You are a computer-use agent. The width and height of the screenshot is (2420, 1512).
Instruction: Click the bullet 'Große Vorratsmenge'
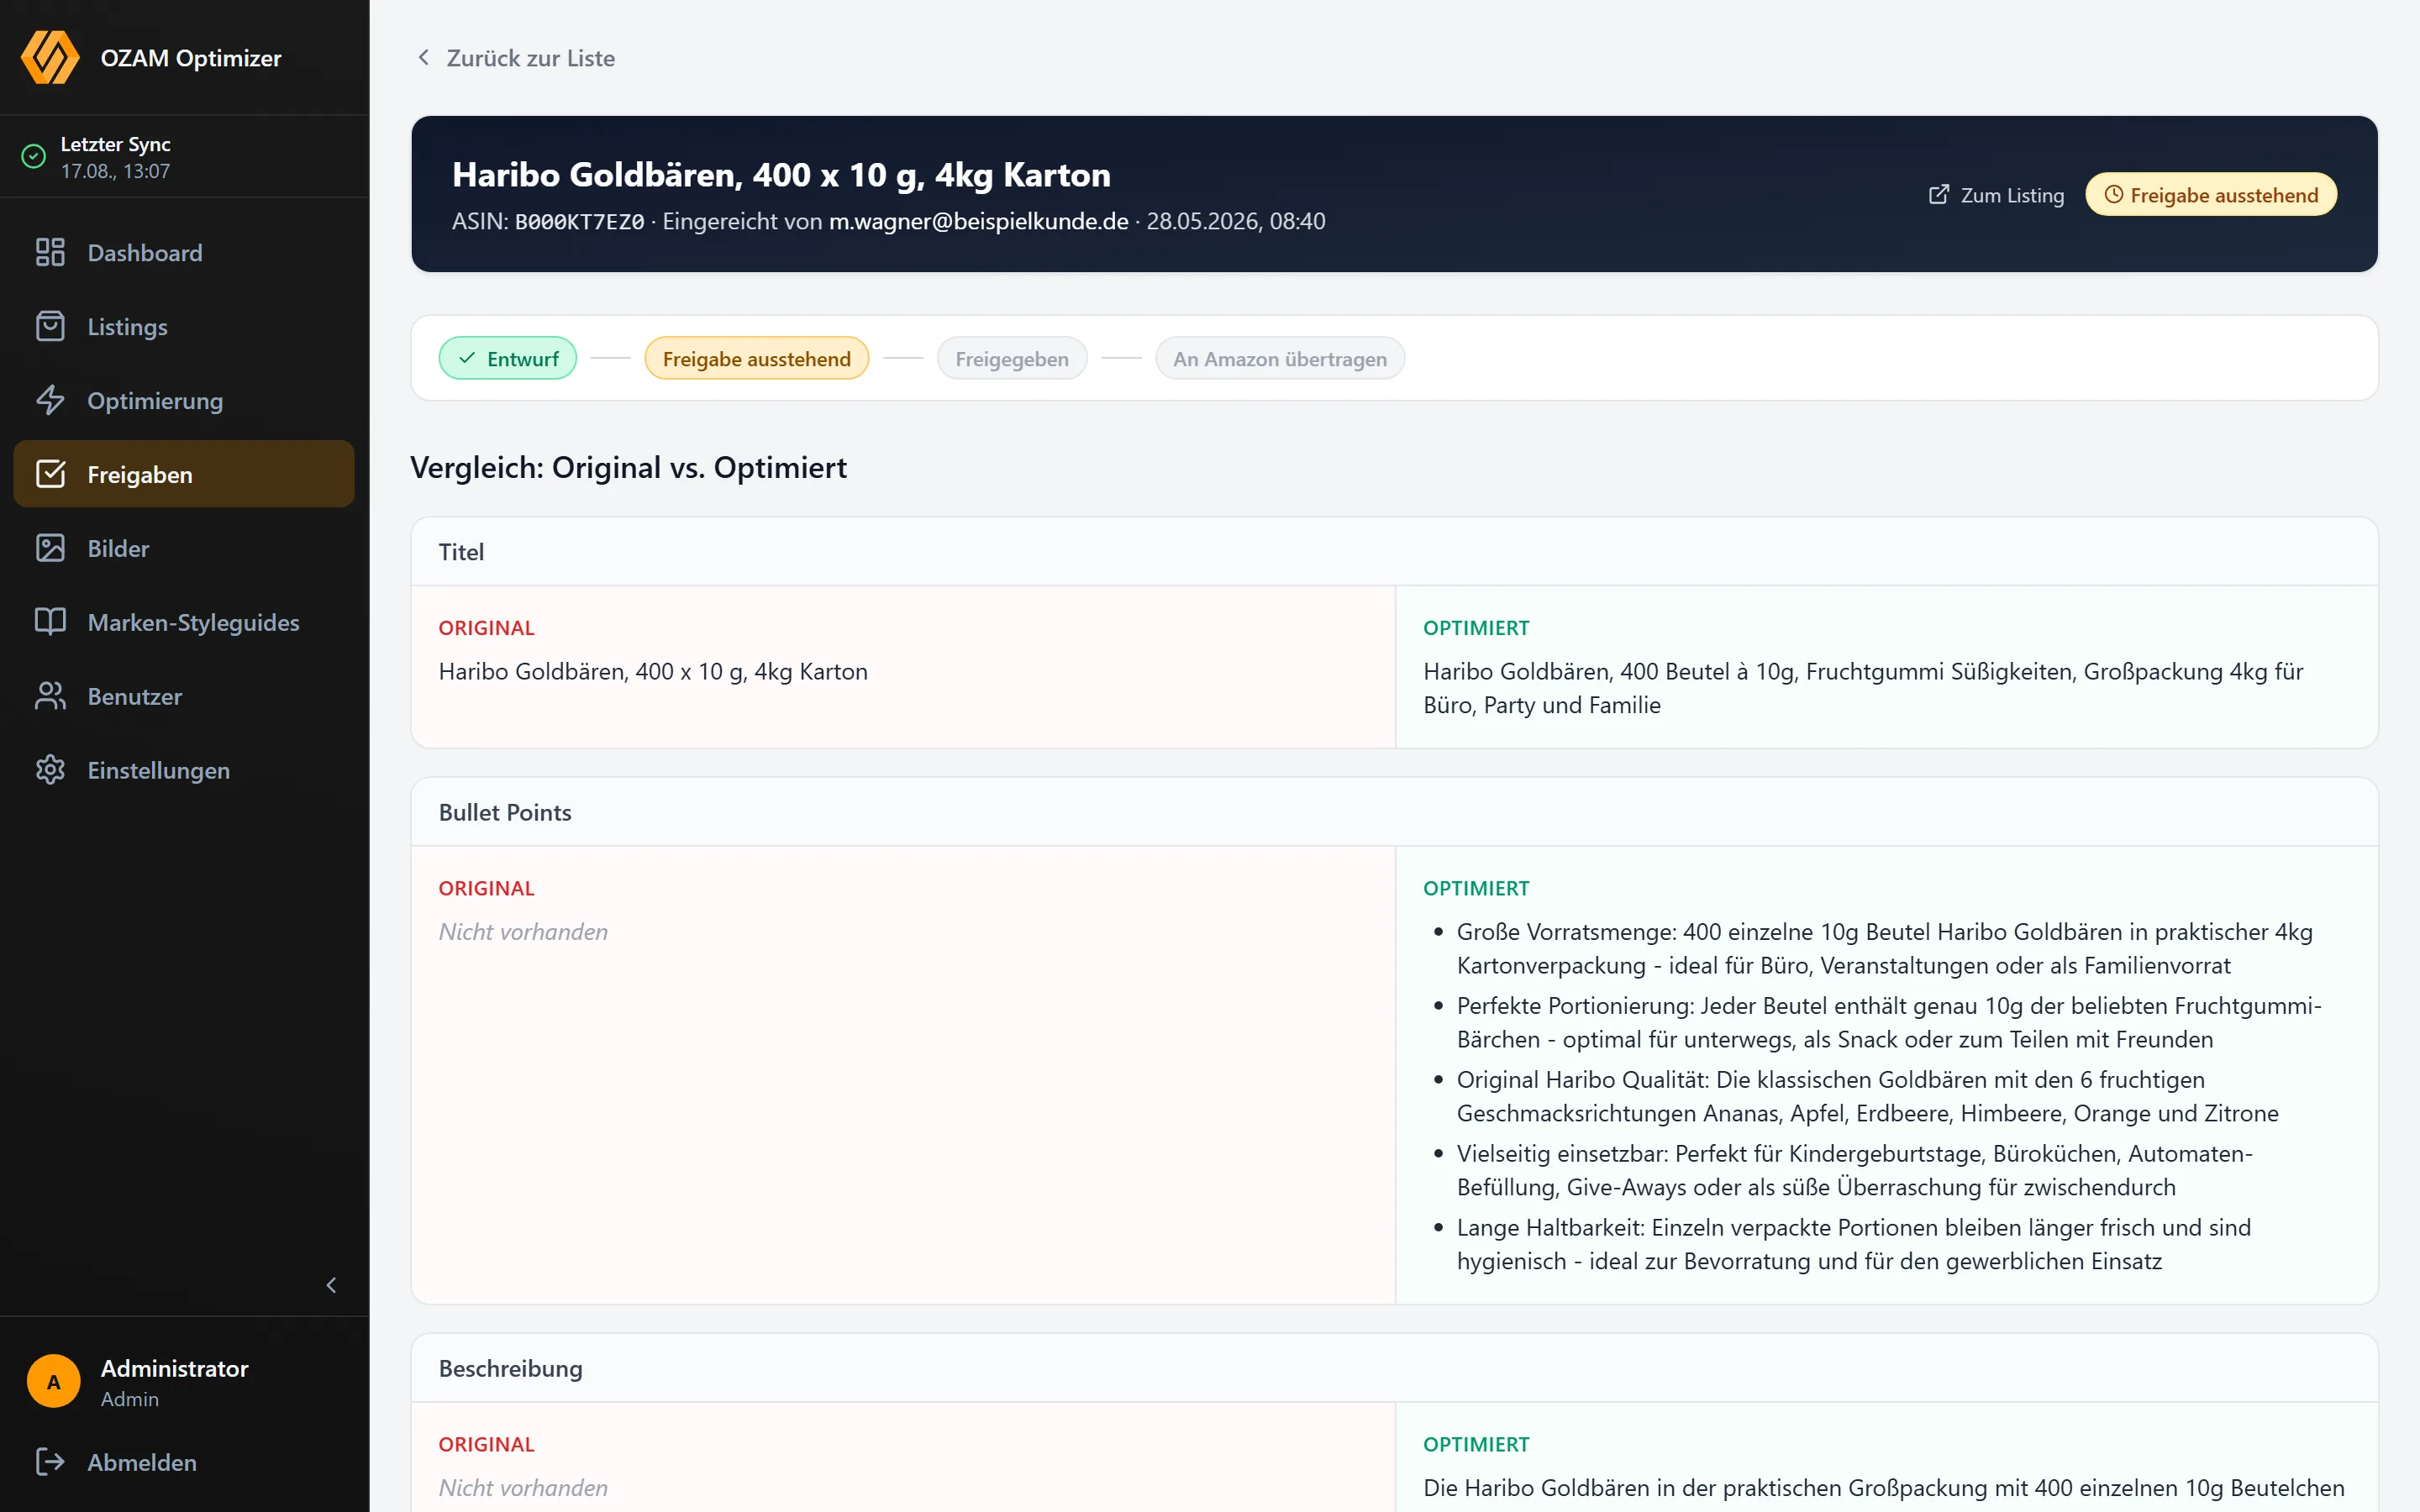pyautogui.click(x=1885, y=948)
